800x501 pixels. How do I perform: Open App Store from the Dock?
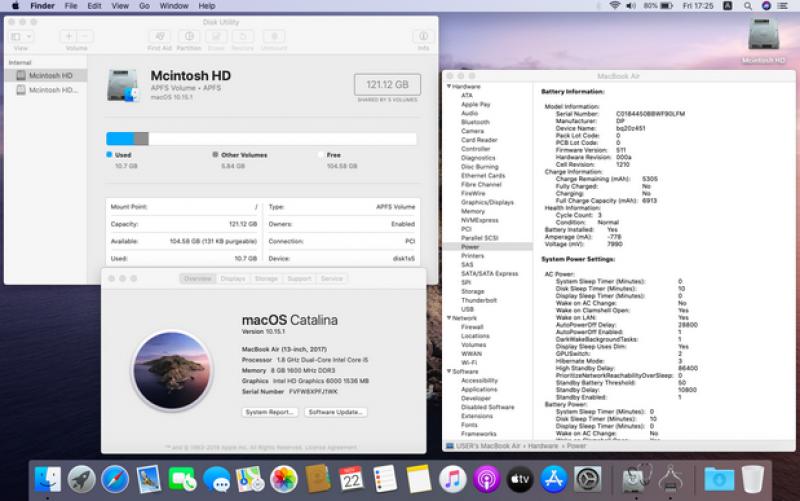tap(554, 479)
